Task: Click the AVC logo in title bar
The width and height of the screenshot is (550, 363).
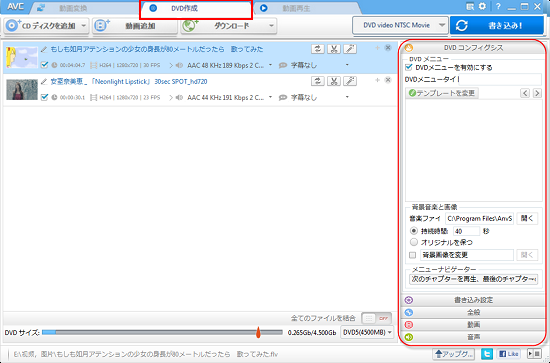Action: 15,7
